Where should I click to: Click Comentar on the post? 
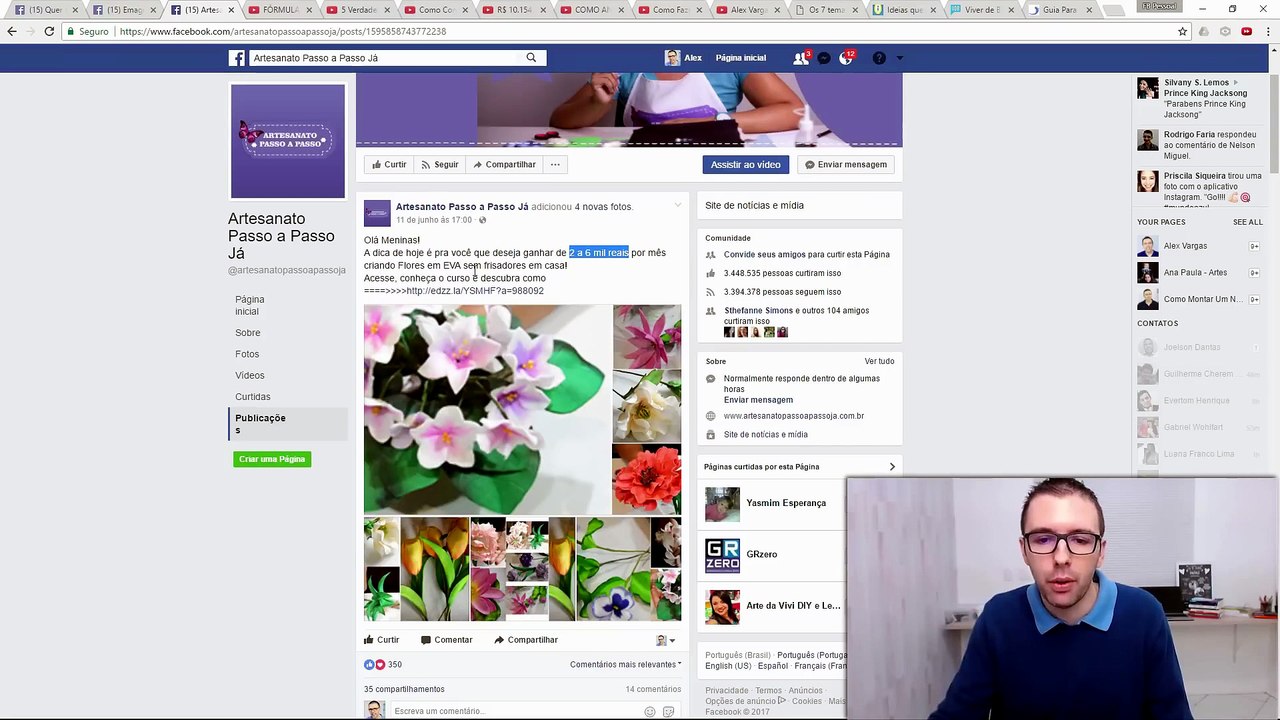[446, 640]
